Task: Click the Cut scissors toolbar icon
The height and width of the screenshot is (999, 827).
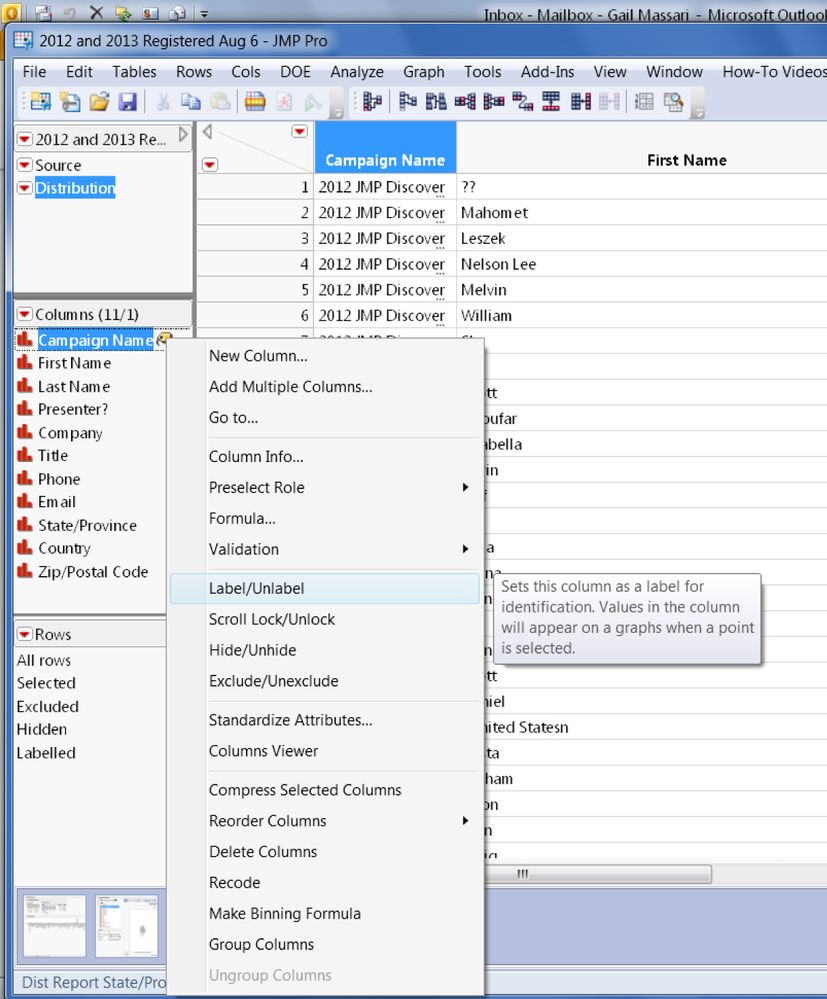Action: pos(162,101)
